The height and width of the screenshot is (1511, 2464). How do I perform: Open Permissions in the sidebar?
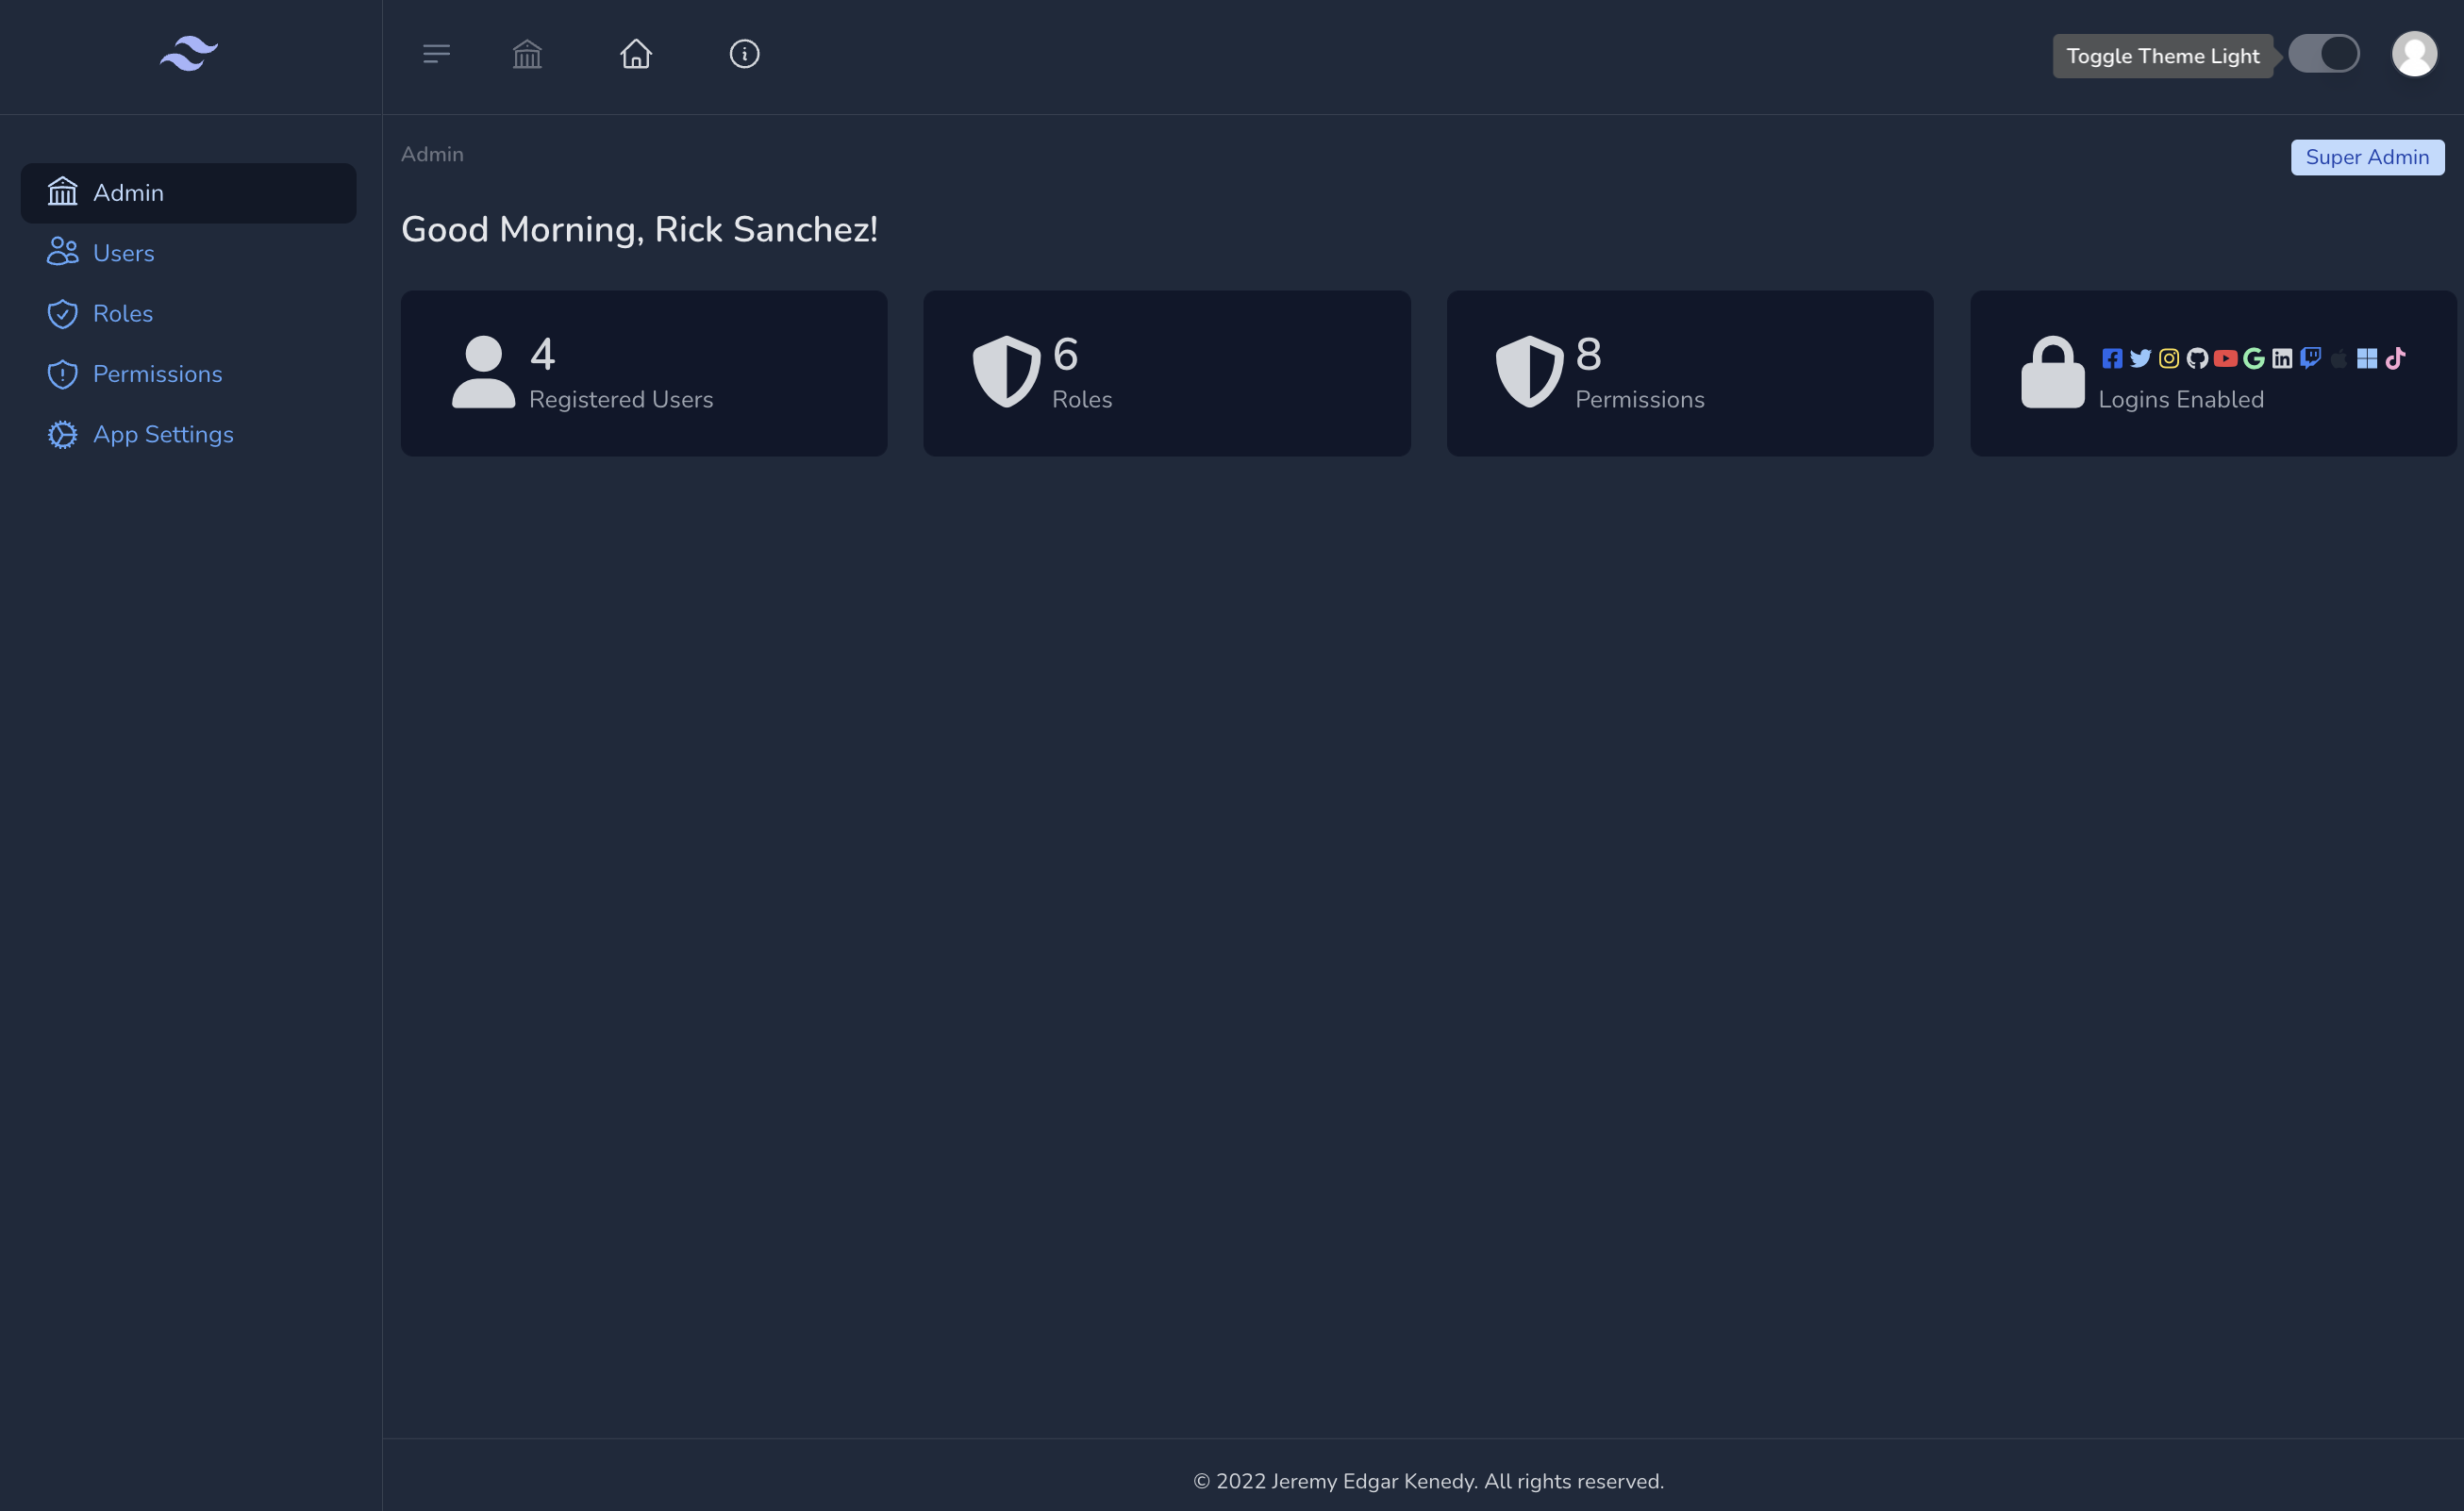[x=157, y=374]
